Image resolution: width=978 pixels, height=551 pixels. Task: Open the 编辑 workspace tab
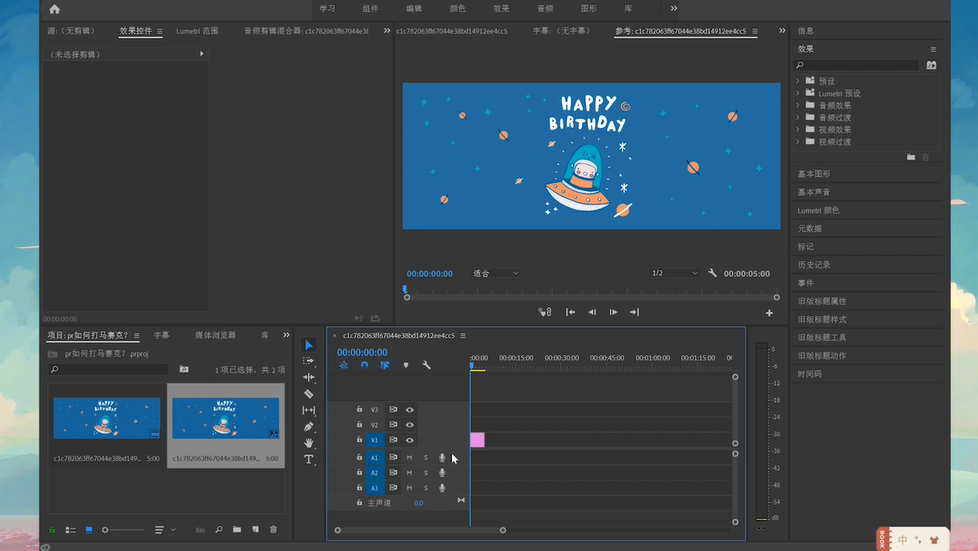click(x=414, y=9)
